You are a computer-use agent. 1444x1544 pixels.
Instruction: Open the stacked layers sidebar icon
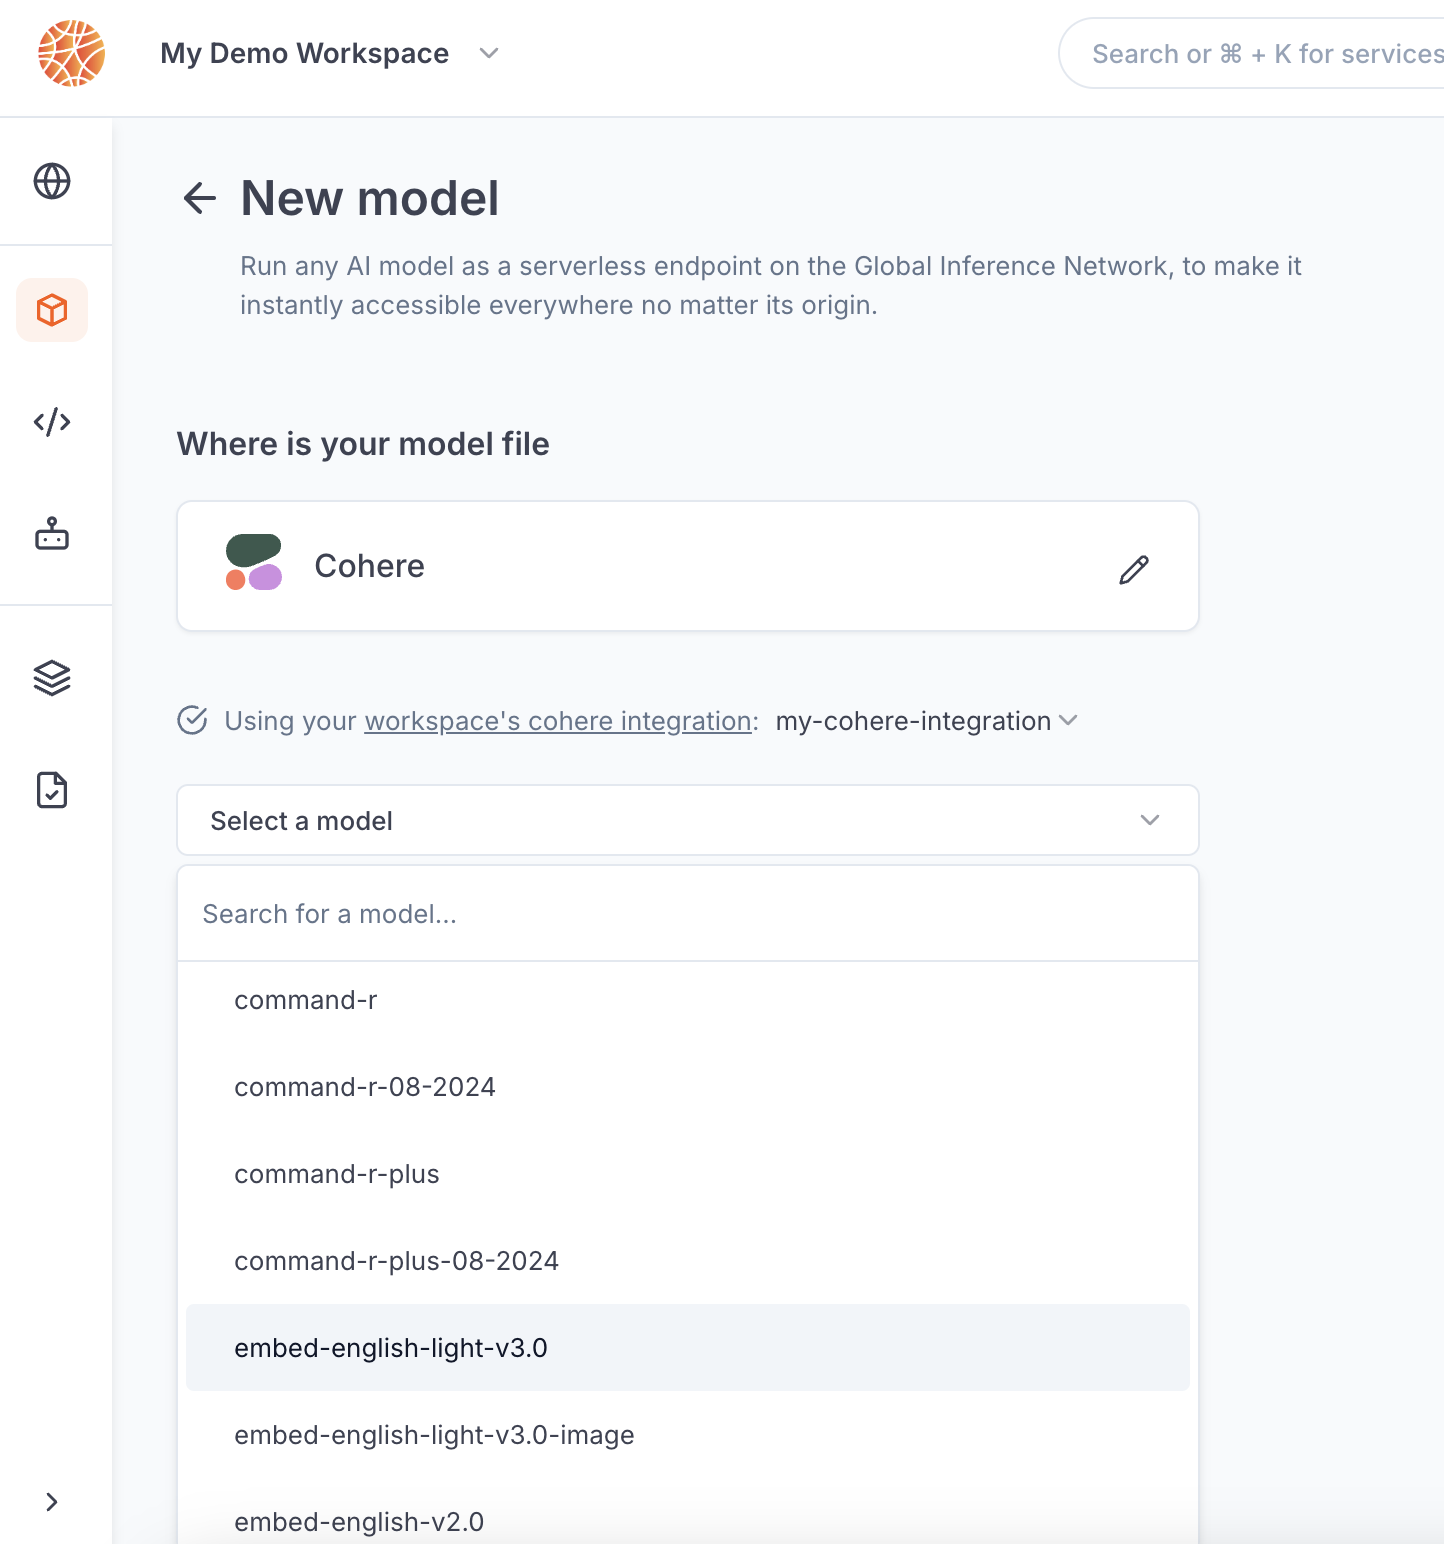[52, 678]
